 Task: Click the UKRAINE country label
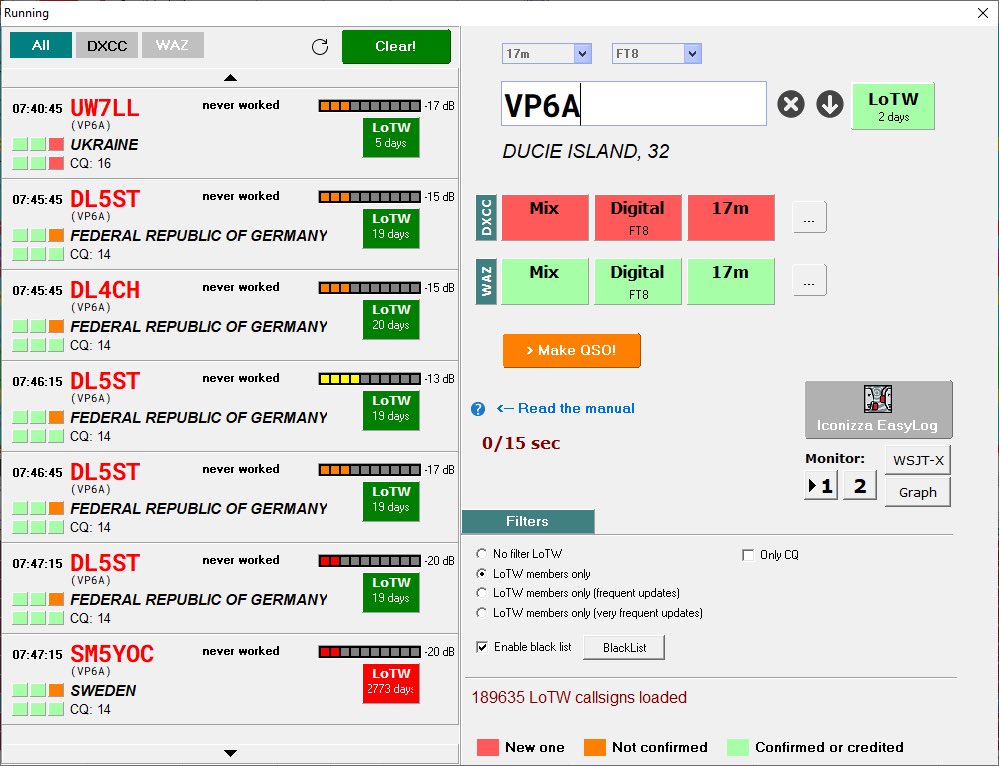(104, 145)
